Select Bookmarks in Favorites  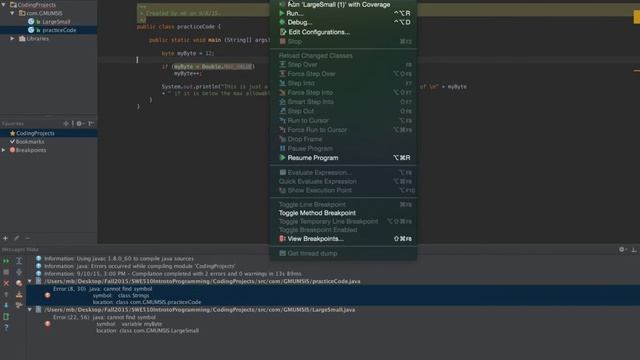point(30,142)
